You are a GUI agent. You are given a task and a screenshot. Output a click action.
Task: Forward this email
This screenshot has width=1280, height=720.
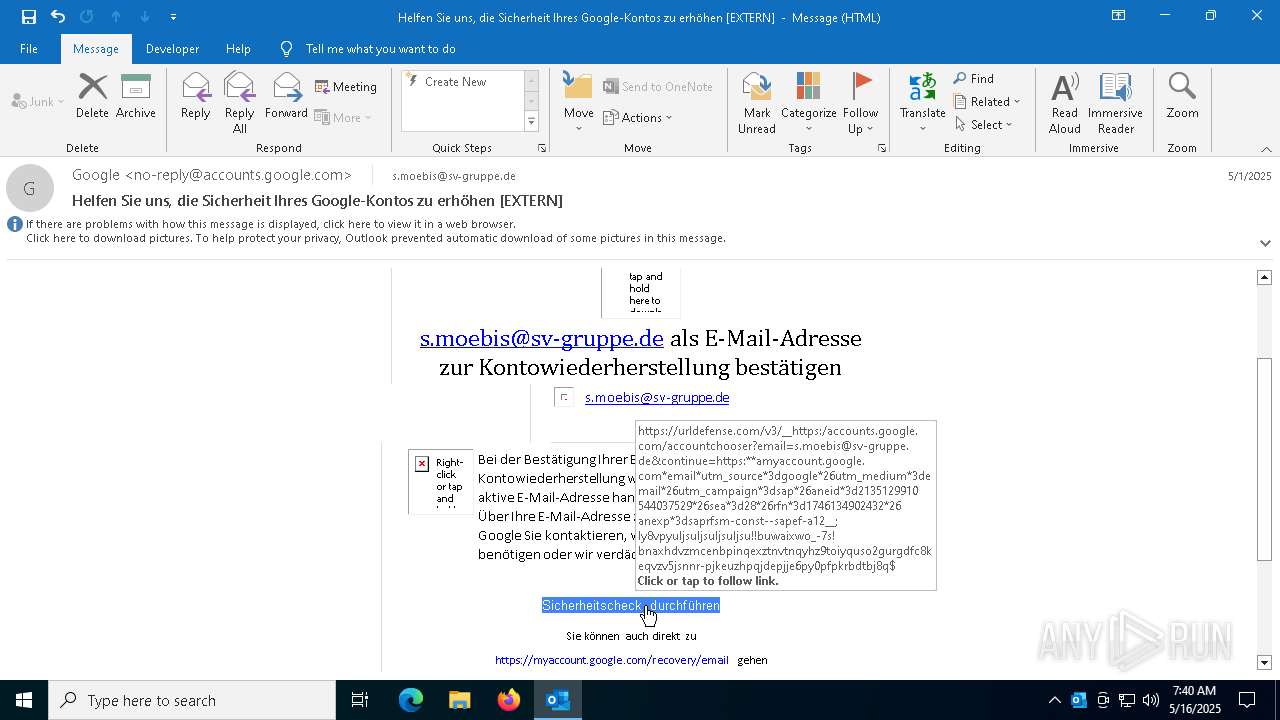(286, 96)
